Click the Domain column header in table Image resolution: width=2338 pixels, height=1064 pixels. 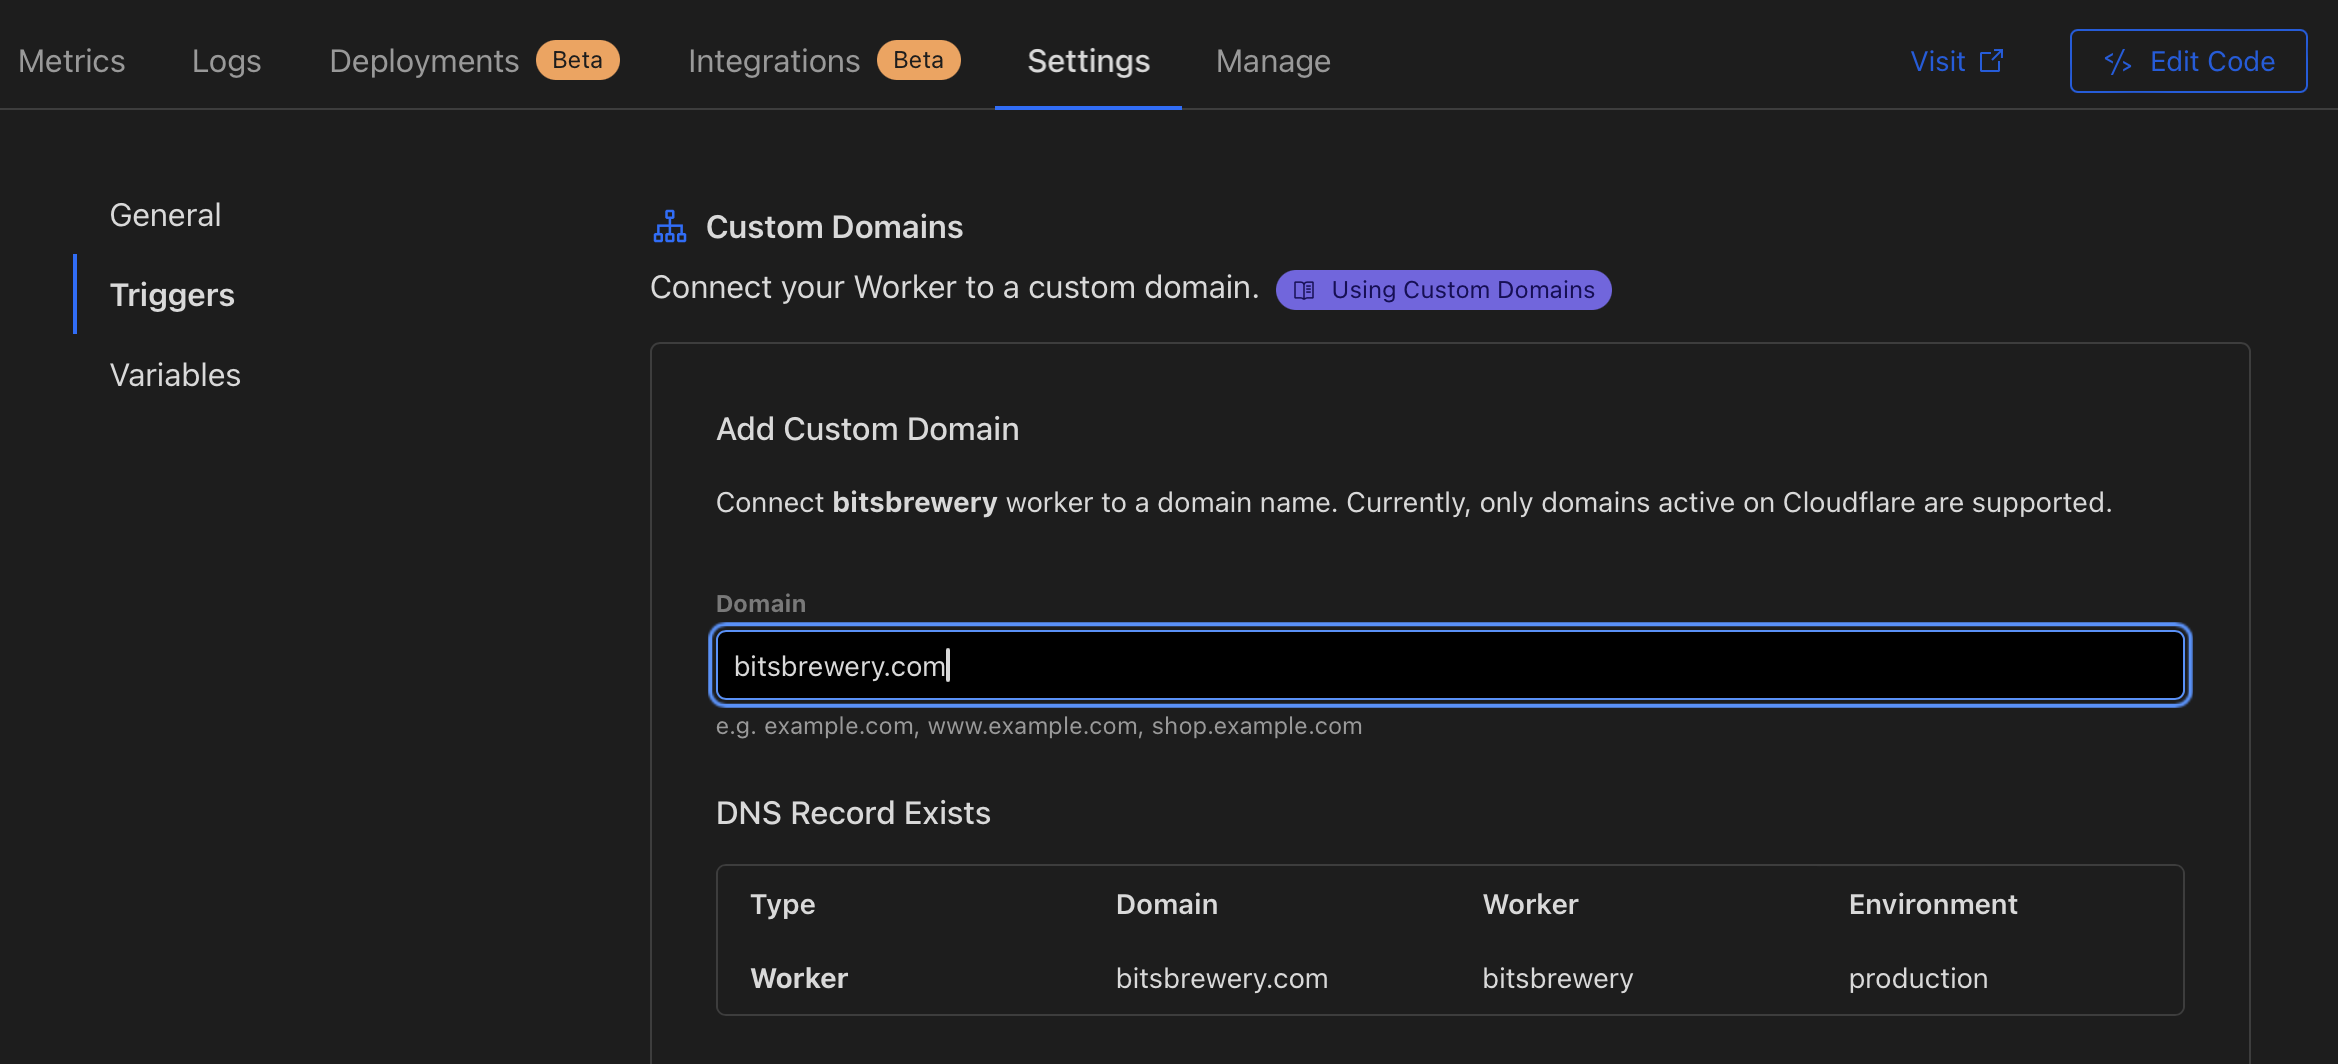click(x=1166, y=904)
